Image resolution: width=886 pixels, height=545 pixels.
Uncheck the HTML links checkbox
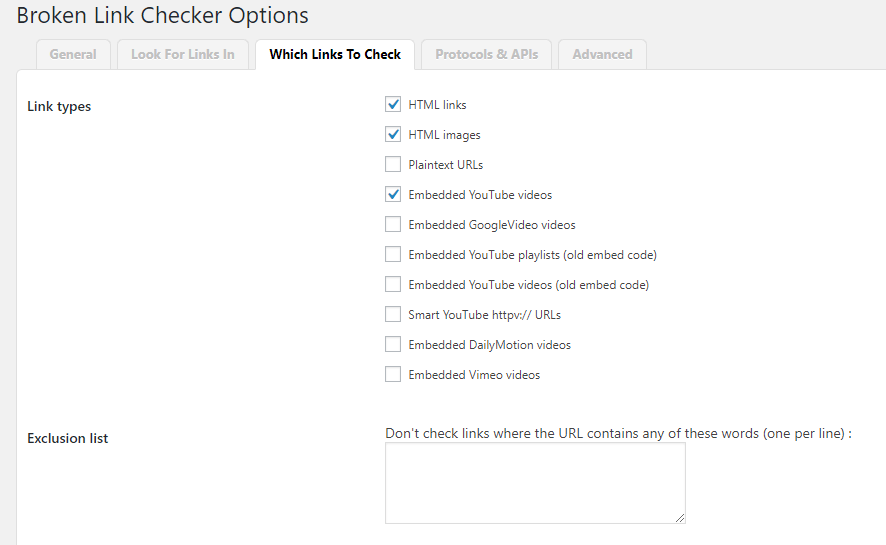coord(393,104)
